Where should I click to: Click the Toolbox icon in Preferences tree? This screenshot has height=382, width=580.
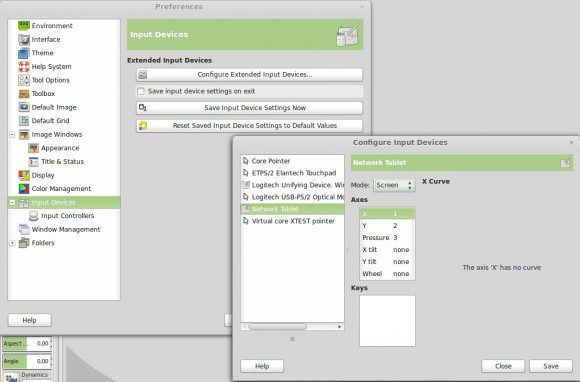pyautogui.click(x=24, y=94)
